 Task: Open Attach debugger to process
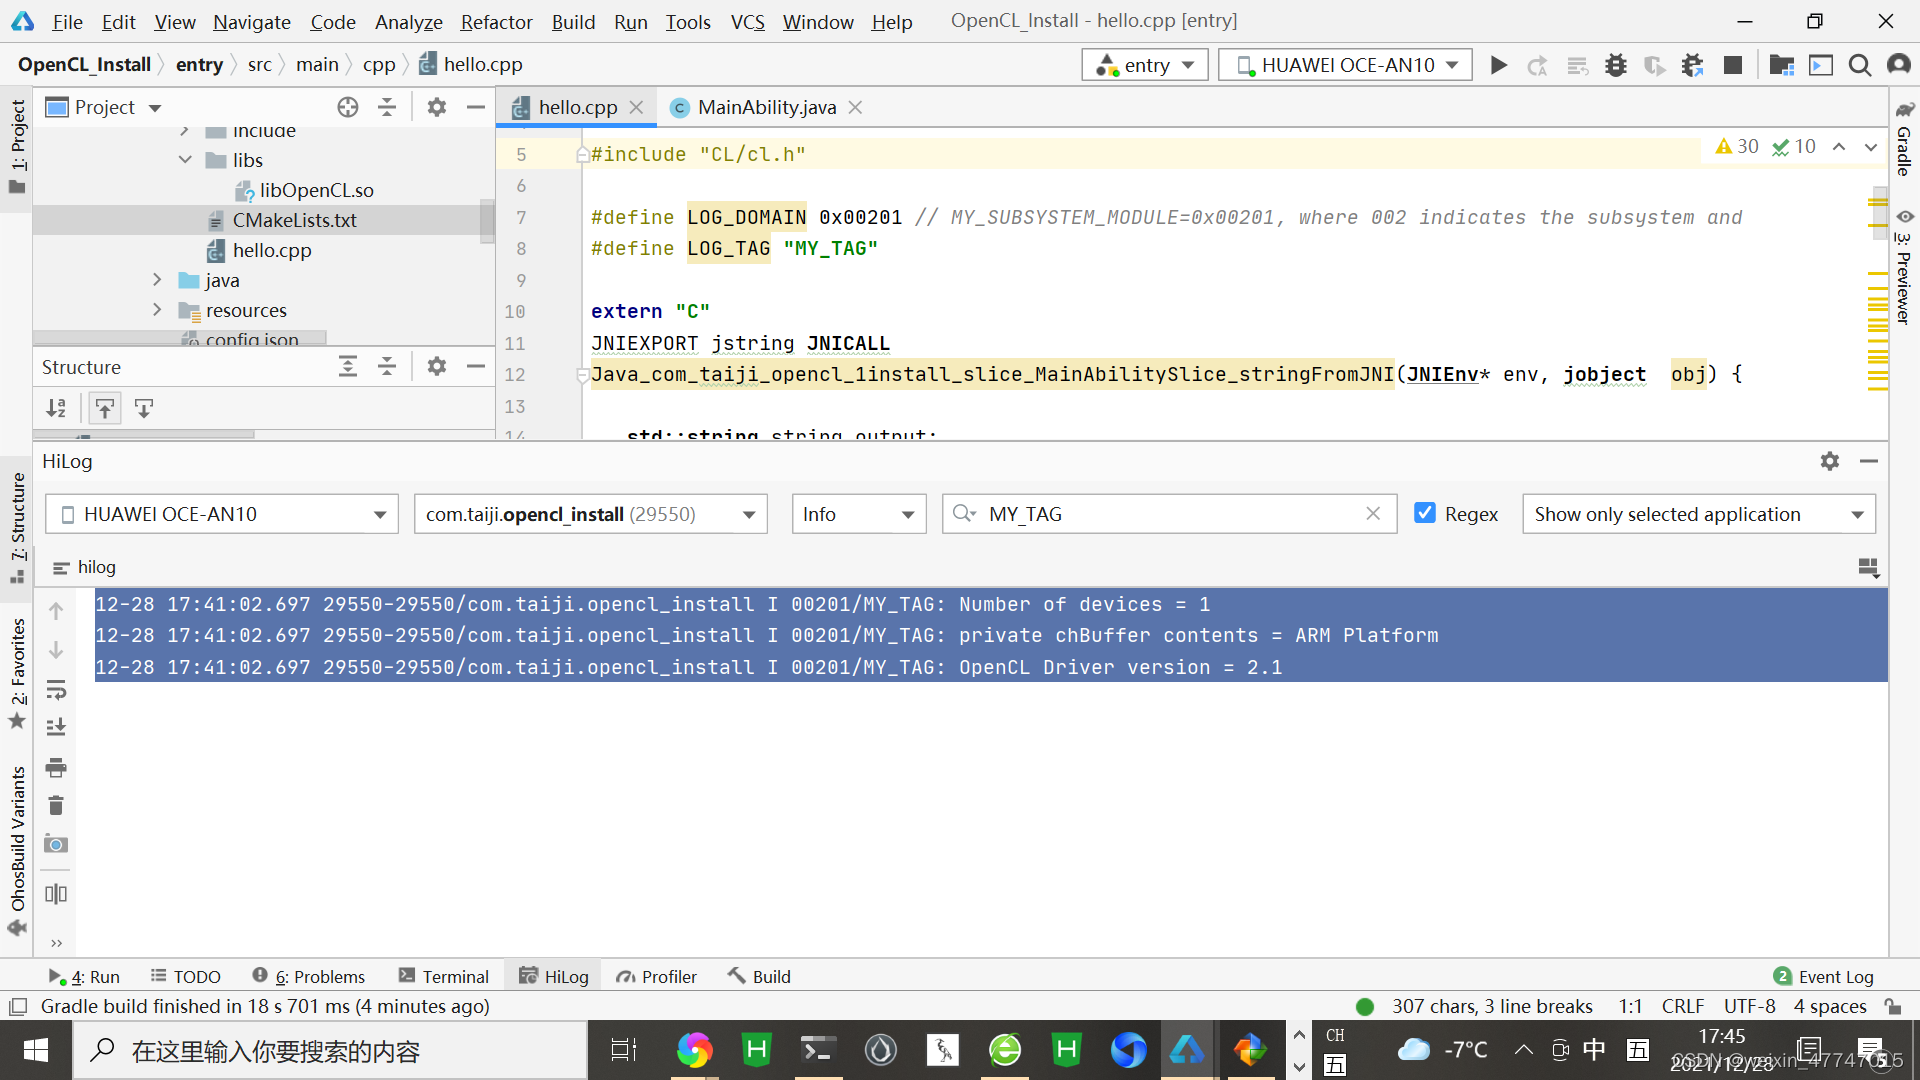tap(1692, 65)
